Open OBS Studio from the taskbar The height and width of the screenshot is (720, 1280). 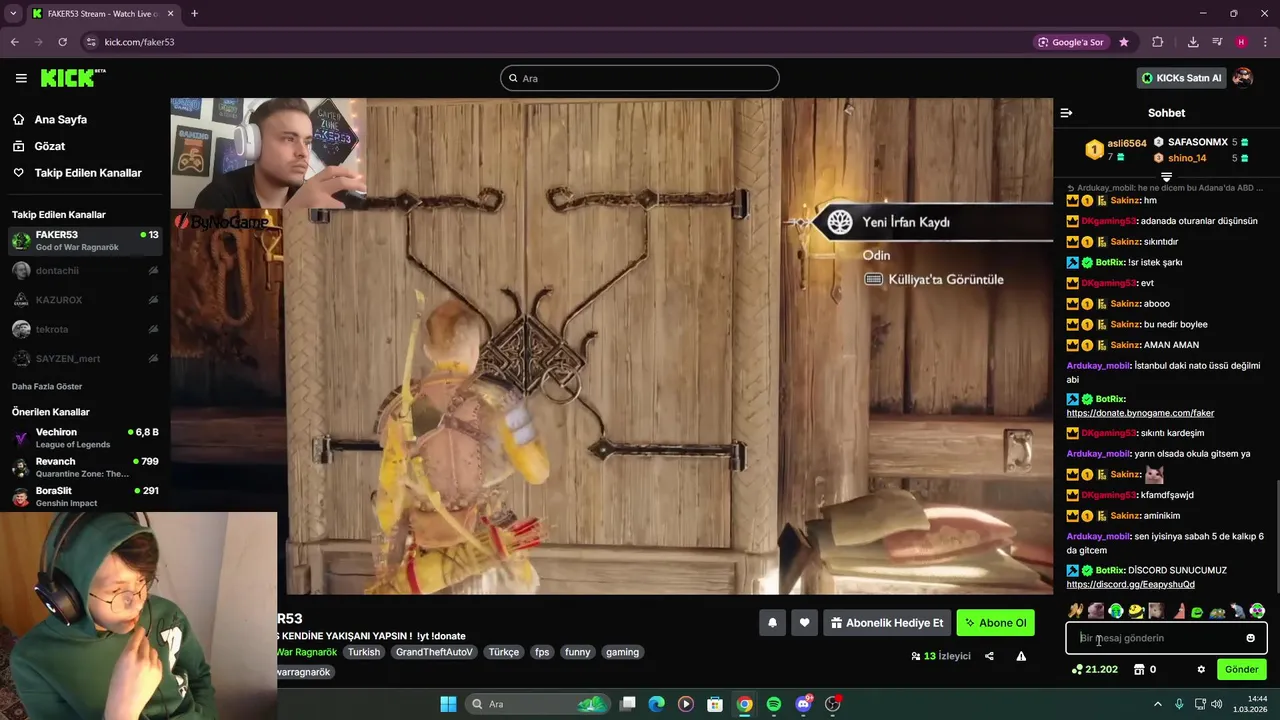[832, 704]
